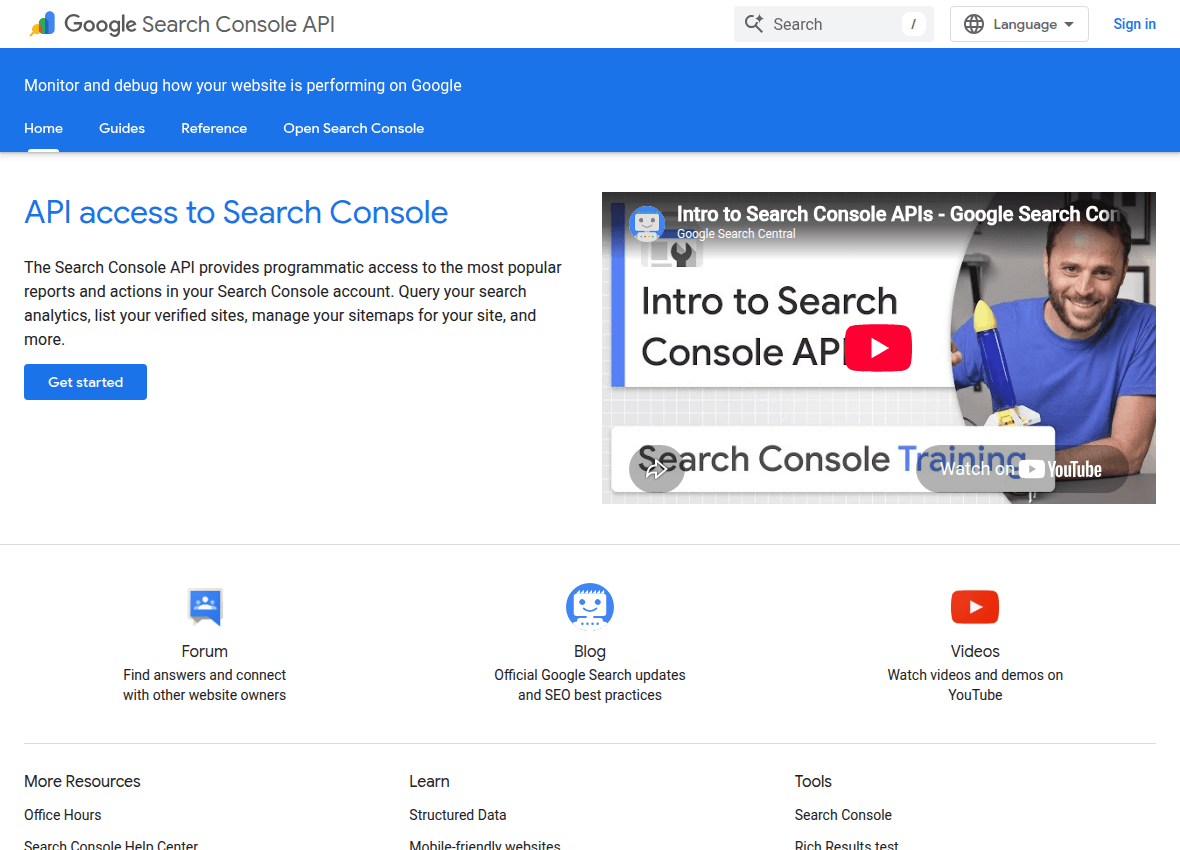Click 'Monitor and debug' banner tagline
This screenshot has height=850, width=1180.
(242, 85)
